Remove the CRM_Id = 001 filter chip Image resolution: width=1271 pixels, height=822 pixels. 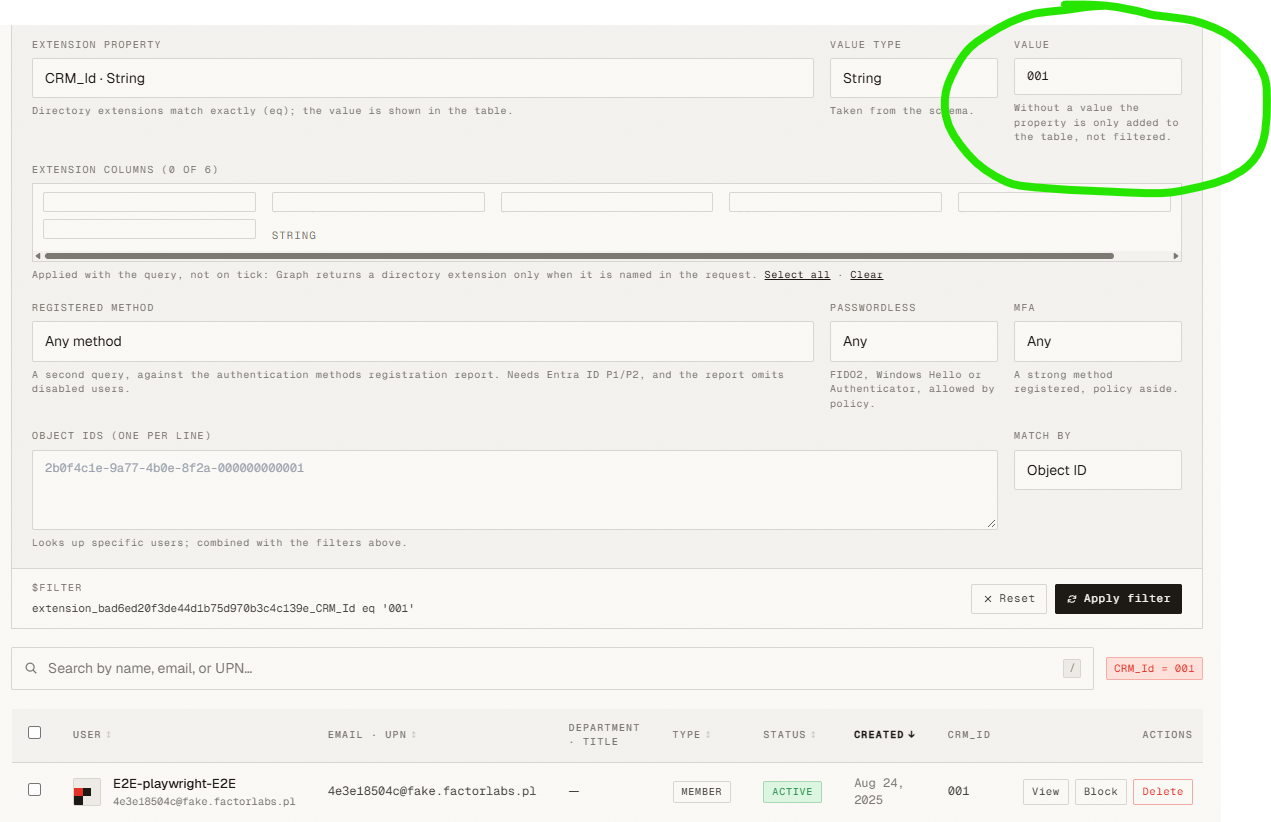[x=1154, y=669]
